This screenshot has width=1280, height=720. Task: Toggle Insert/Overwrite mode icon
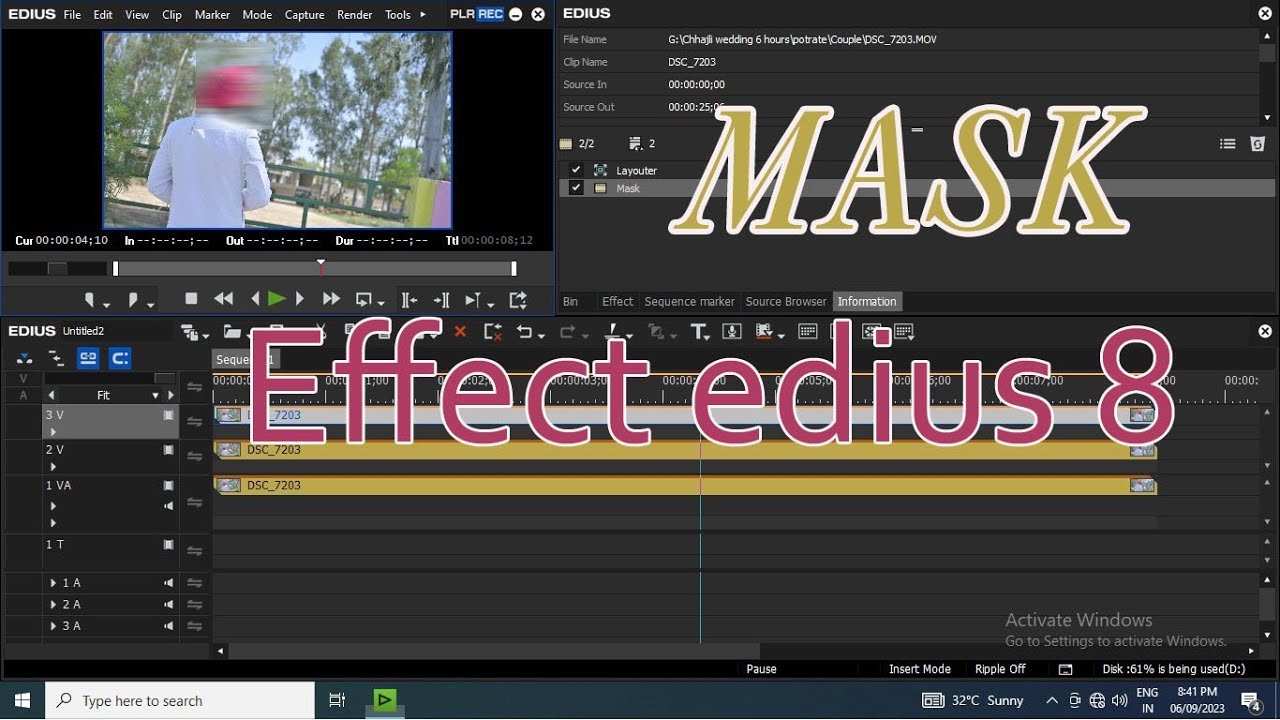tap(25, 358)
